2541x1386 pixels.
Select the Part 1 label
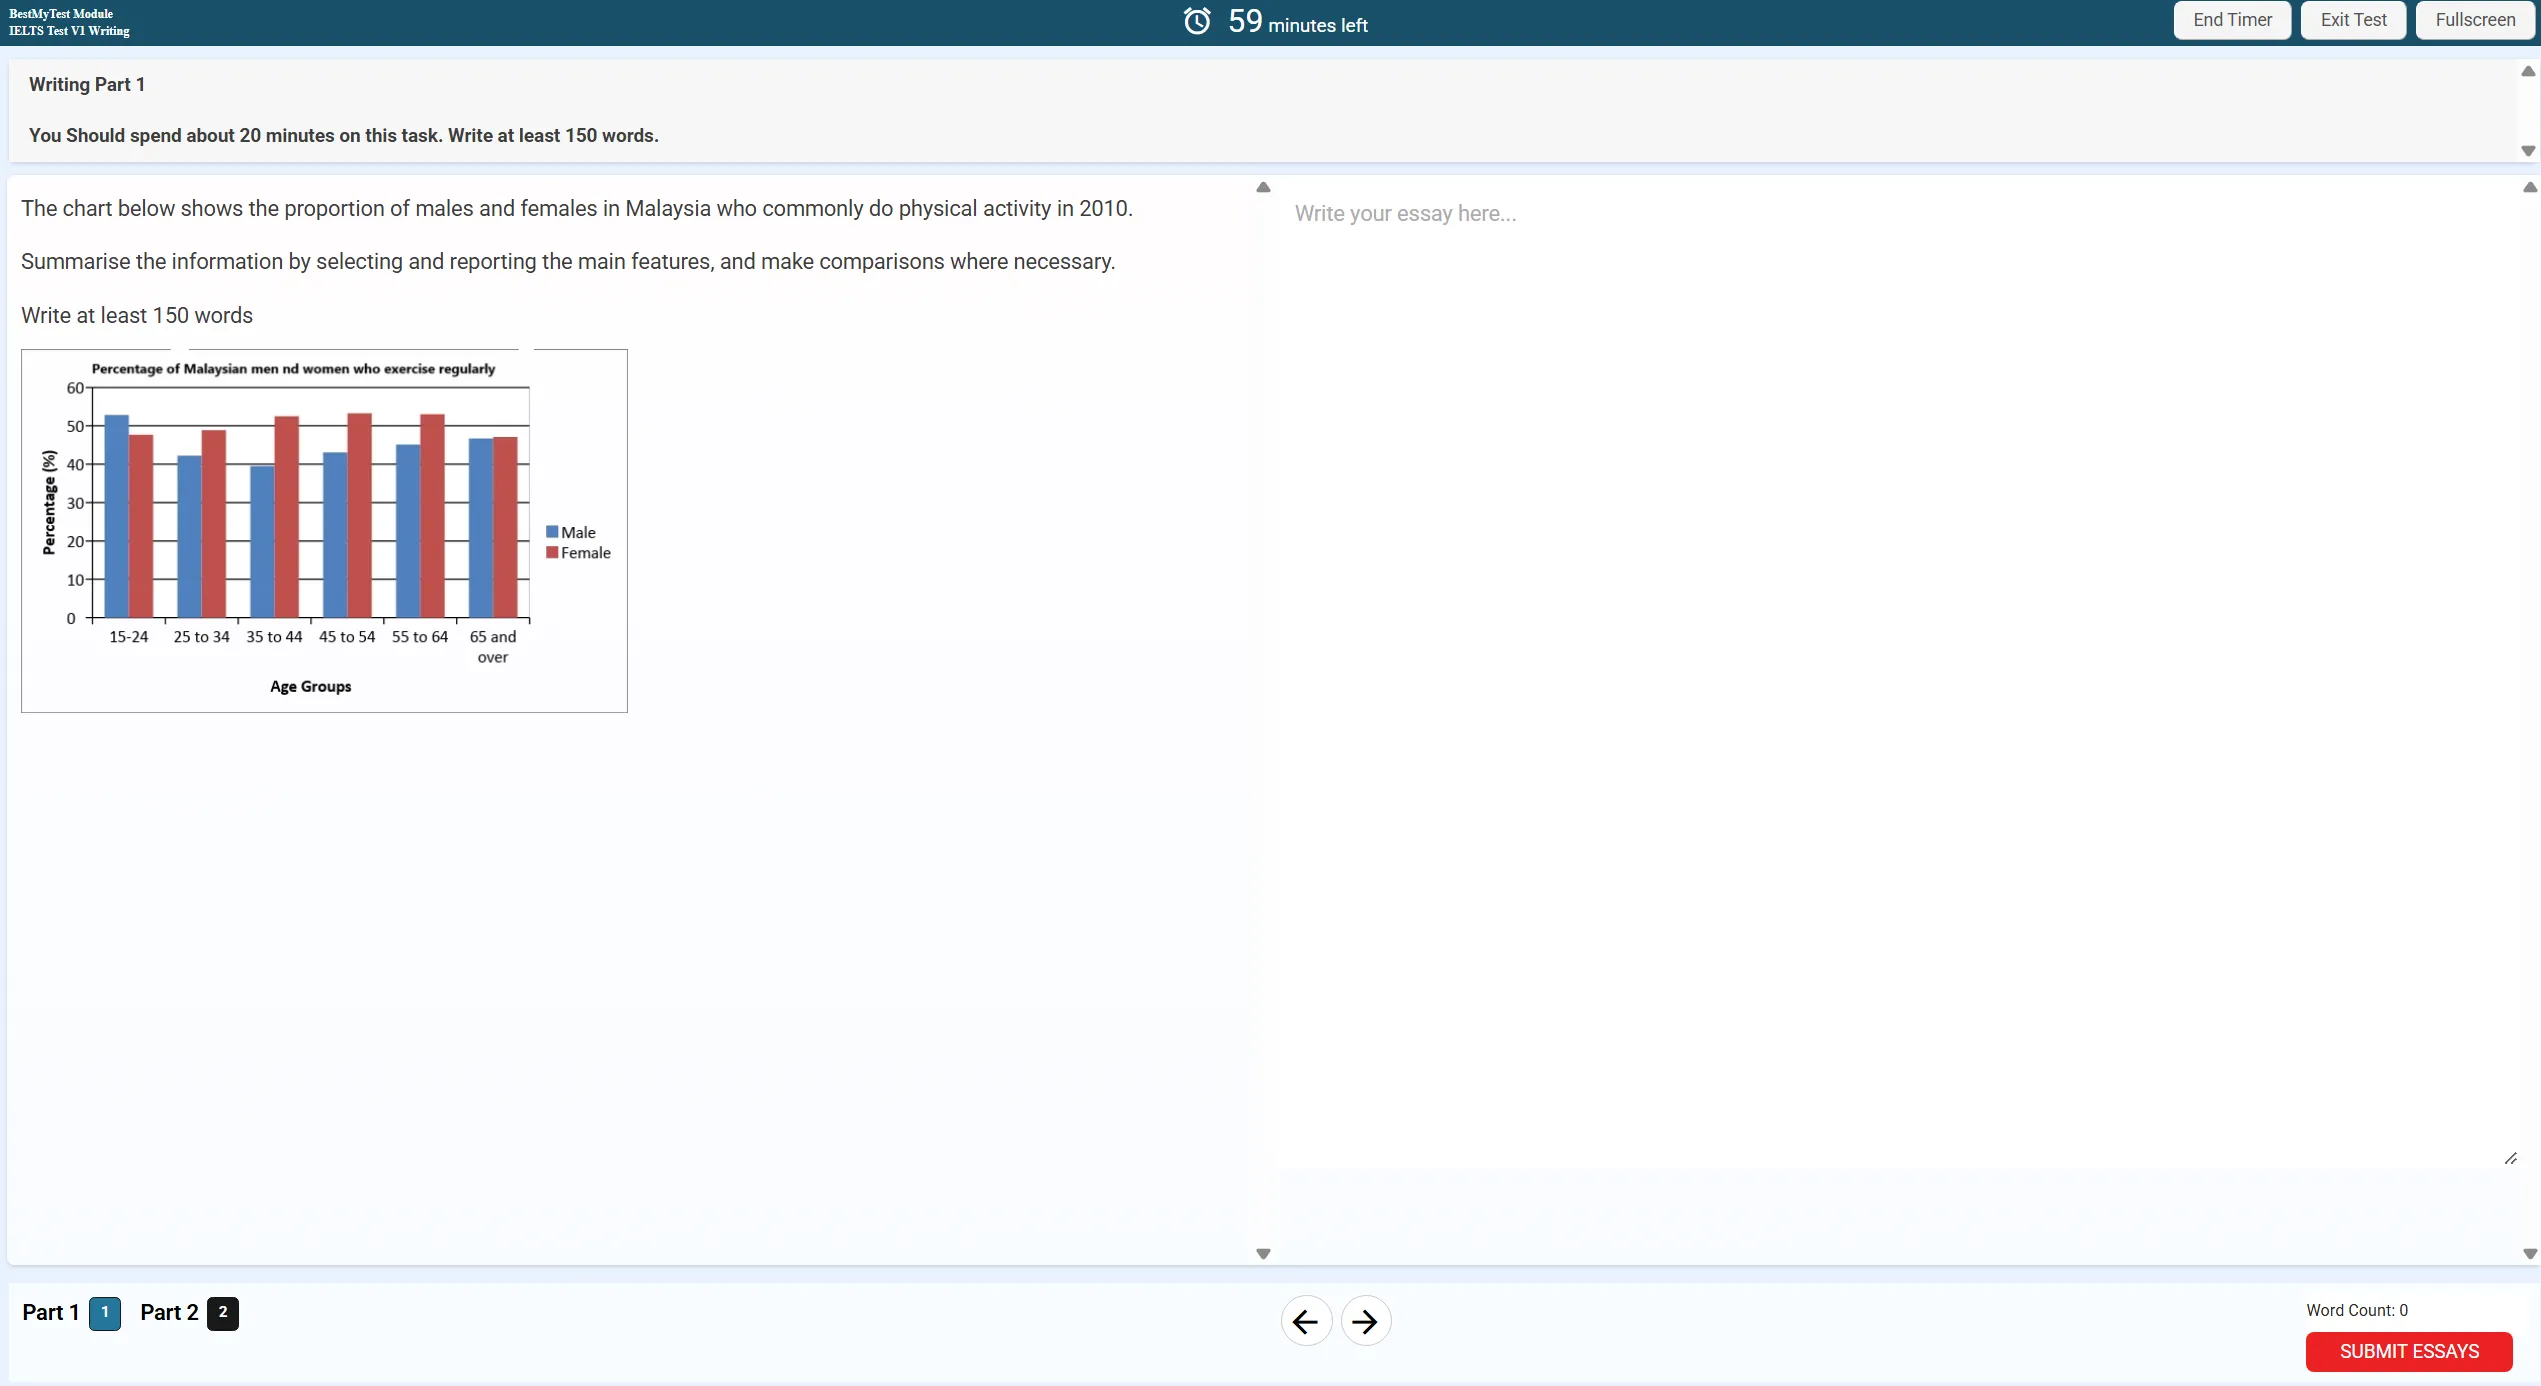click(51, 1312)
